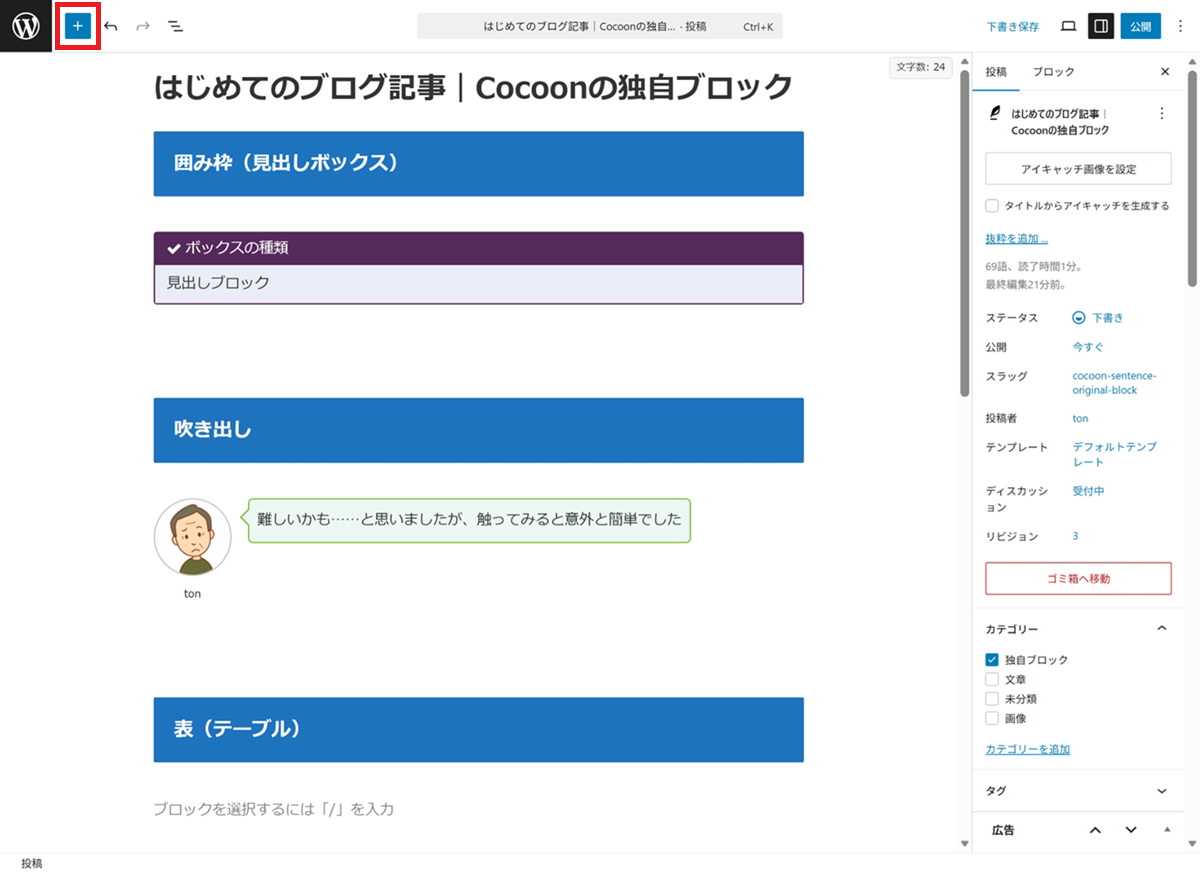The image size is (1200, 872).
Task: Open post actions three-dot menu
Action: click(x=1161, y=114)
